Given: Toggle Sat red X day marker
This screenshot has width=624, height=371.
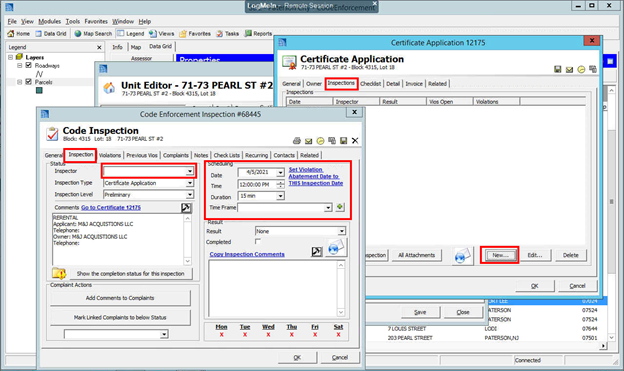Looking at the screenshot, I should point(338,335).
